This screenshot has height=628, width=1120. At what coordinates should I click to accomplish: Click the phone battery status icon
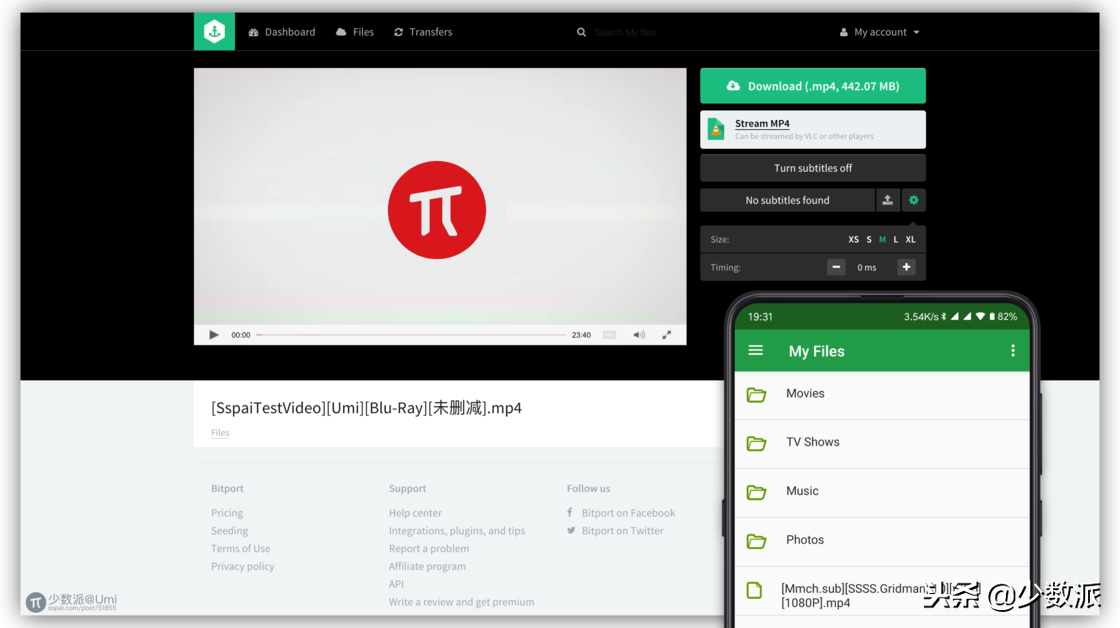coord(991,317)
